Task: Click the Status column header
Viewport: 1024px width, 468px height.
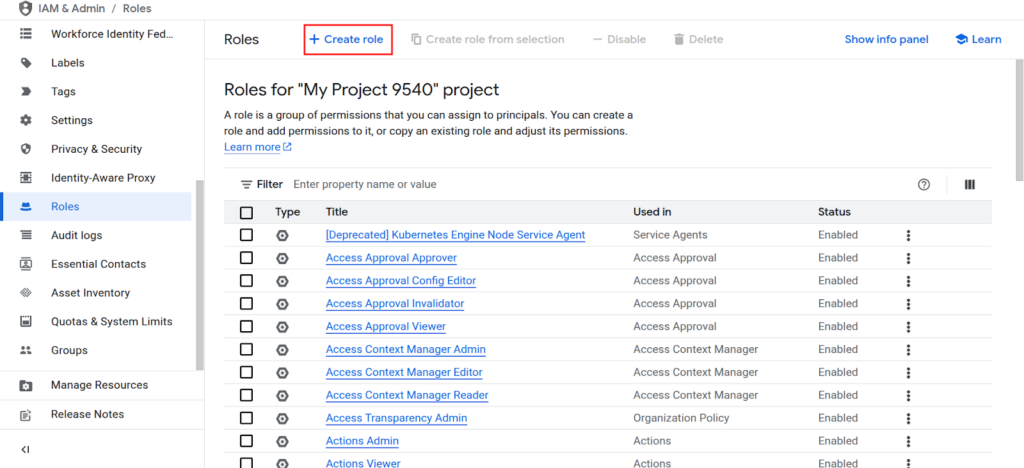Action: 835,212
